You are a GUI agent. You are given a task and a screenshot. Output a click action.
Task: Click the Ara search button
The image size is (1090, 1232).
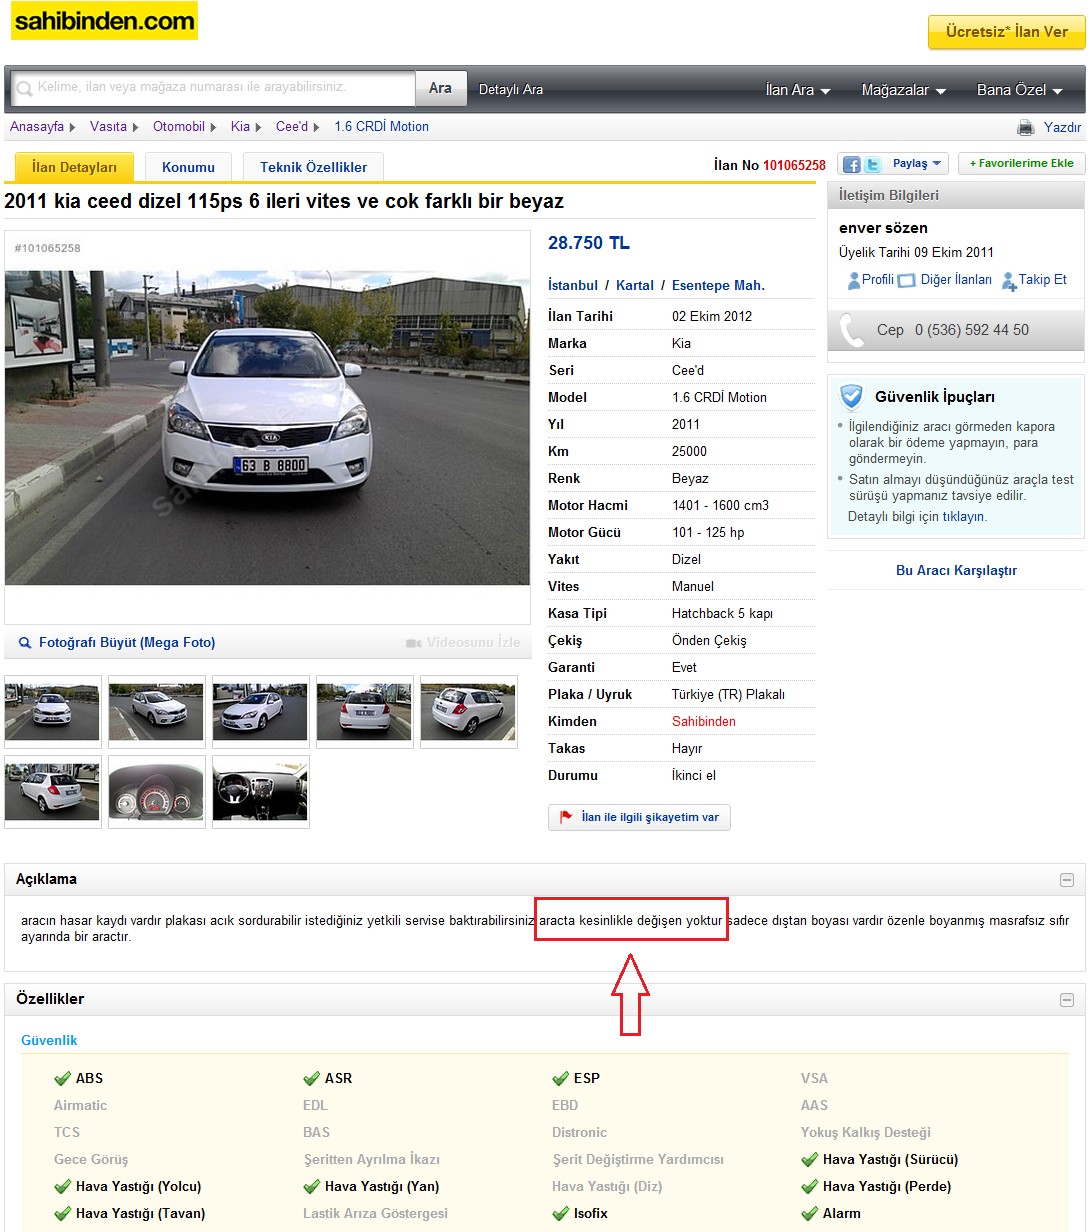tap(440, 88)
